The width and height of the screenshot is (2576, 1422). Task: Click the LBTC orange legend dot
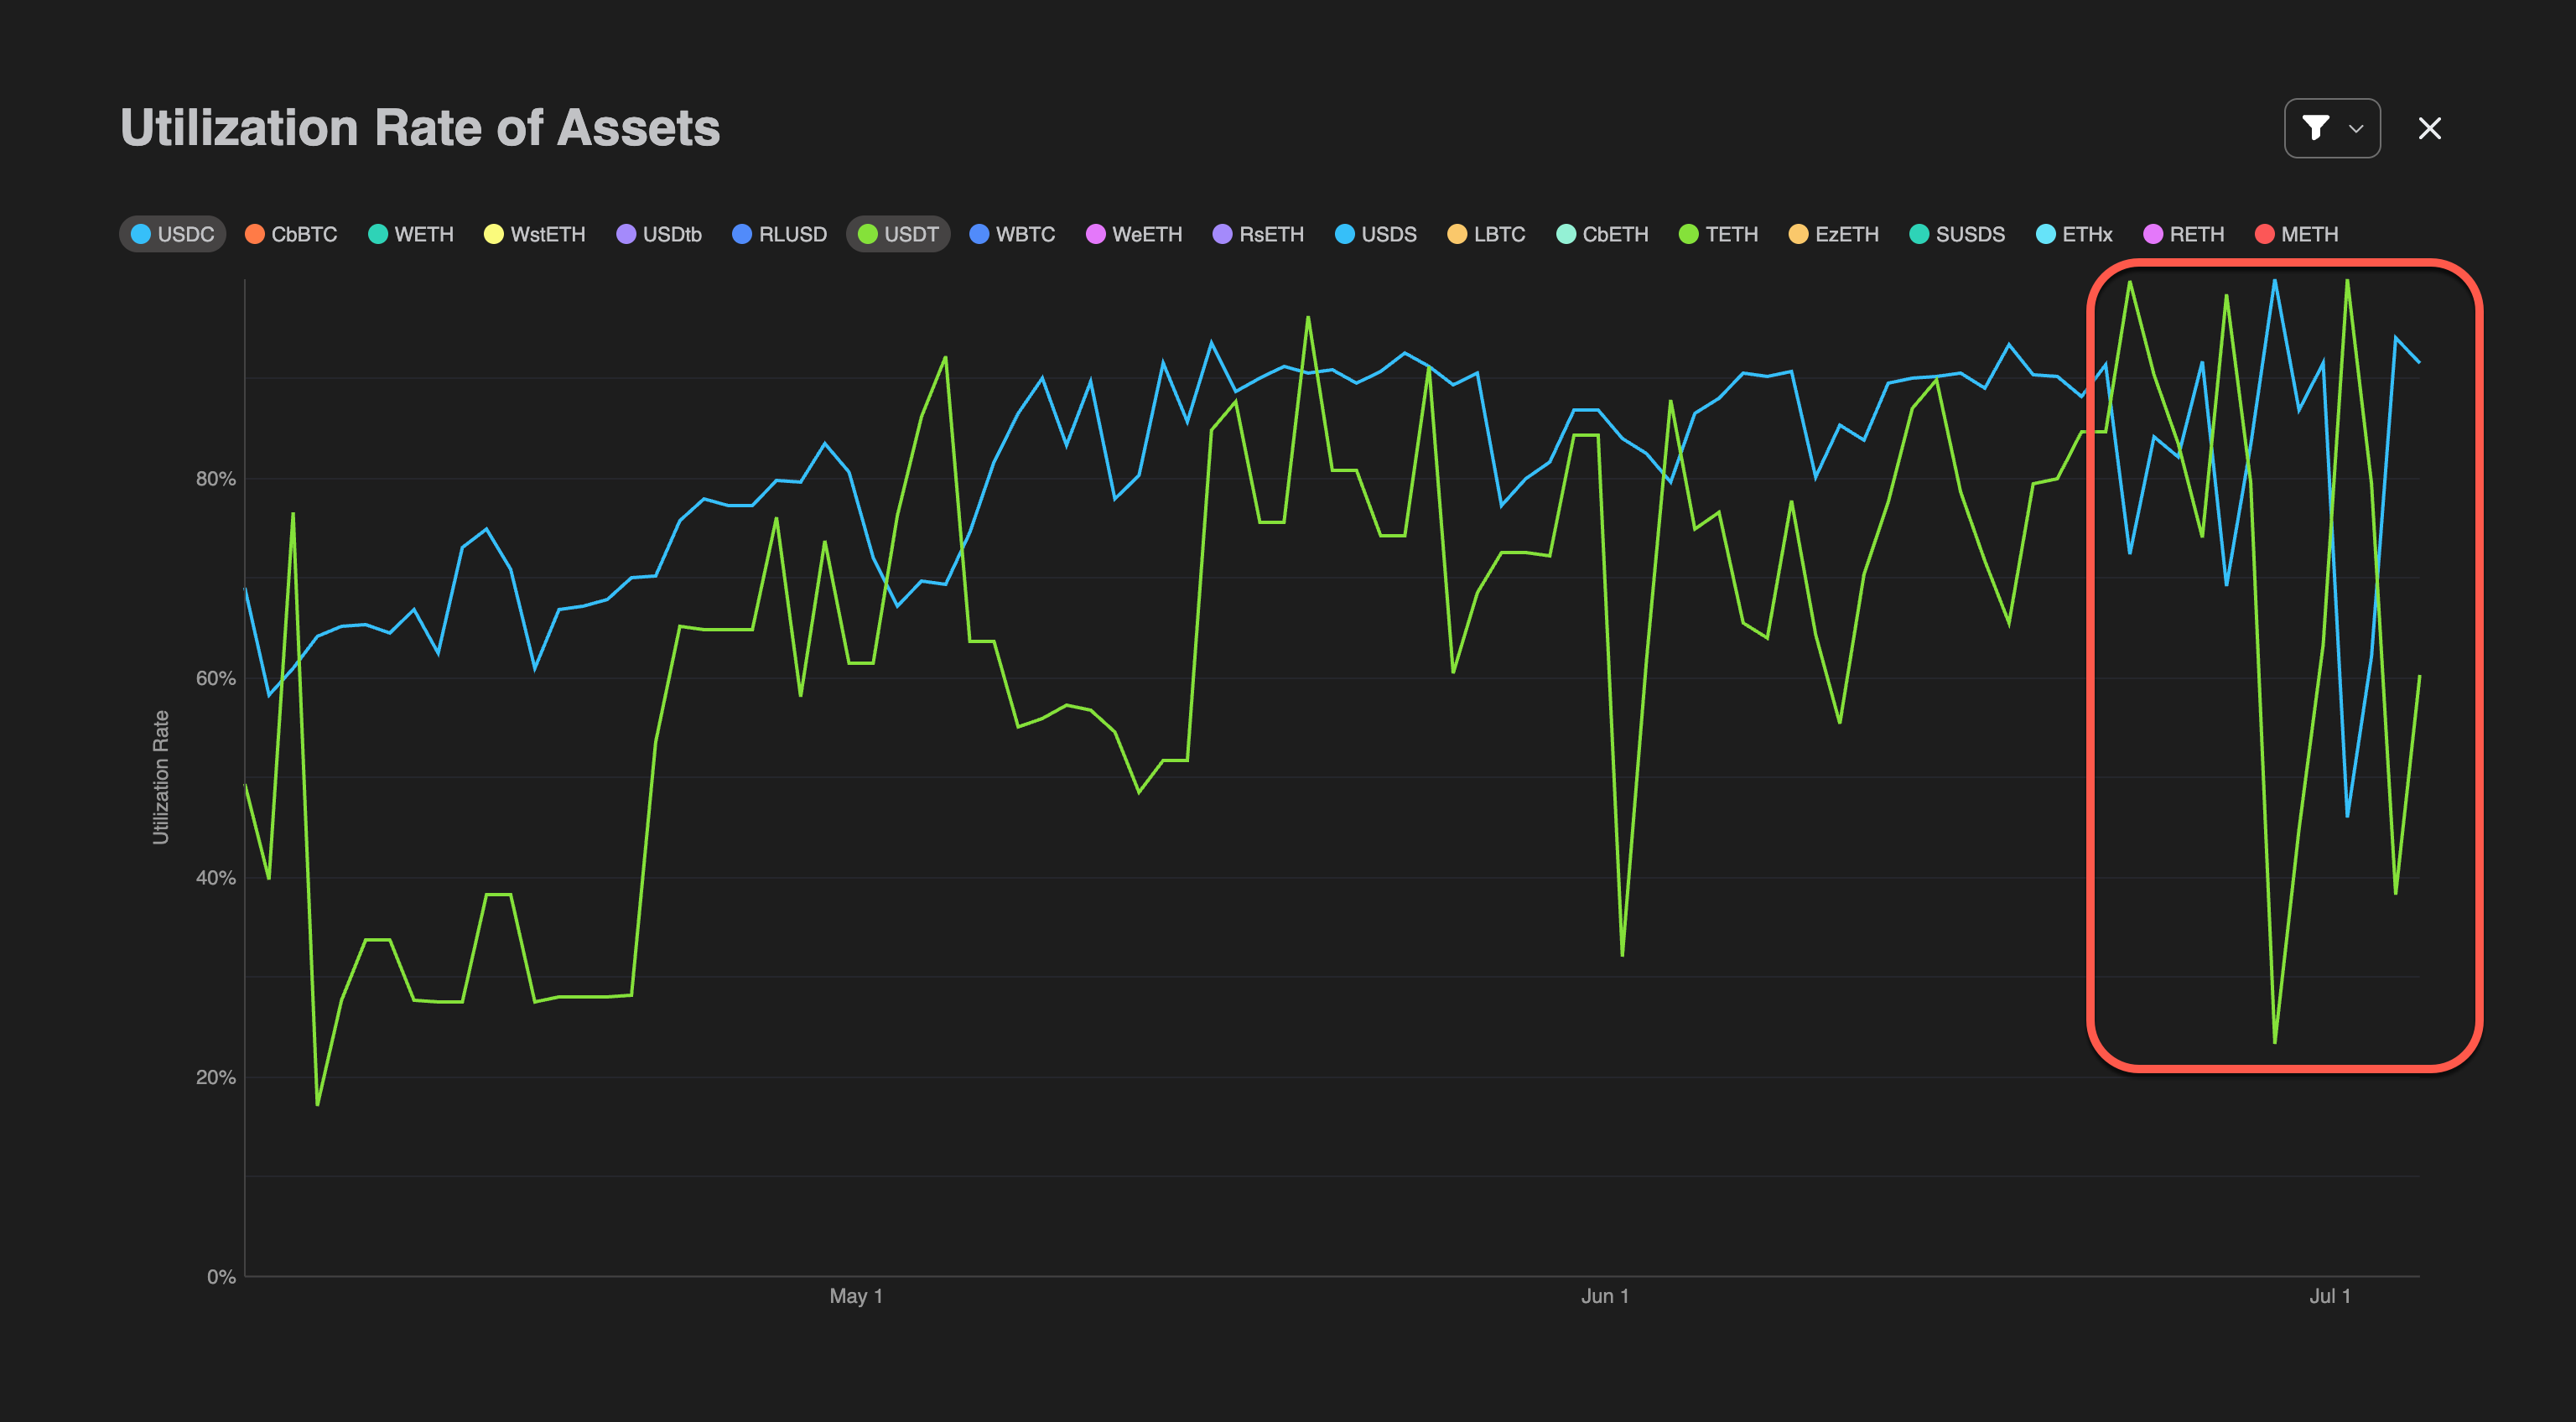pyautogui.click(x=1457, y=234)
